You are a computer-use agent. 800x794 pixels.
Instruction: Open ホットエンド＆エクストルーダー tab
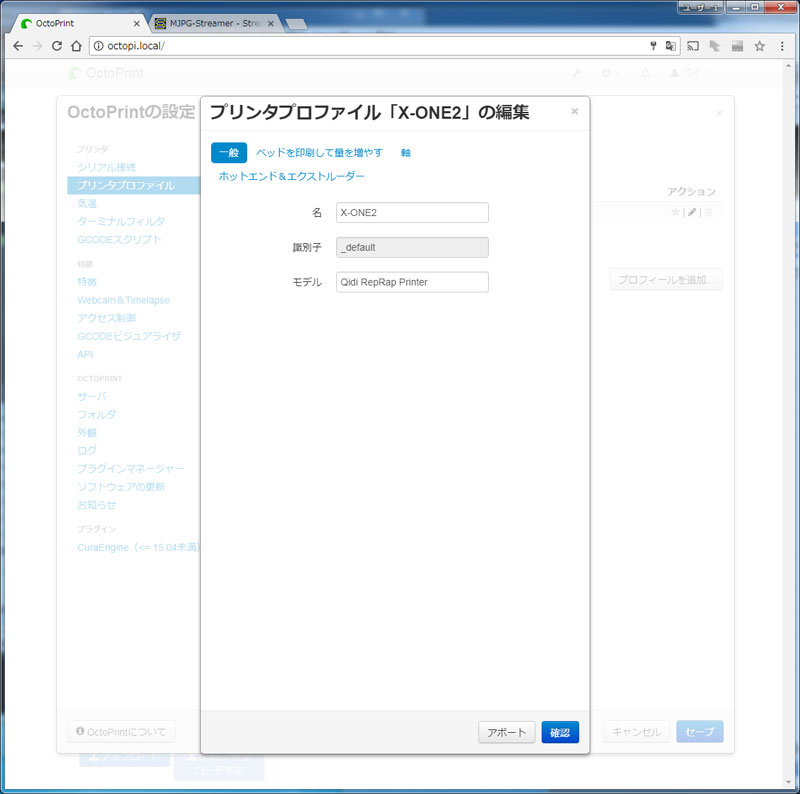(291, 176)
